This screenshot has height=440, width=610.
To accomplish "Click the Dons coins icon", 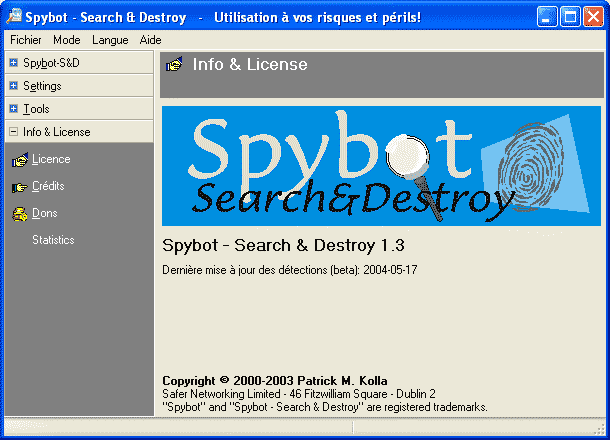I will (x=19, y=214).
